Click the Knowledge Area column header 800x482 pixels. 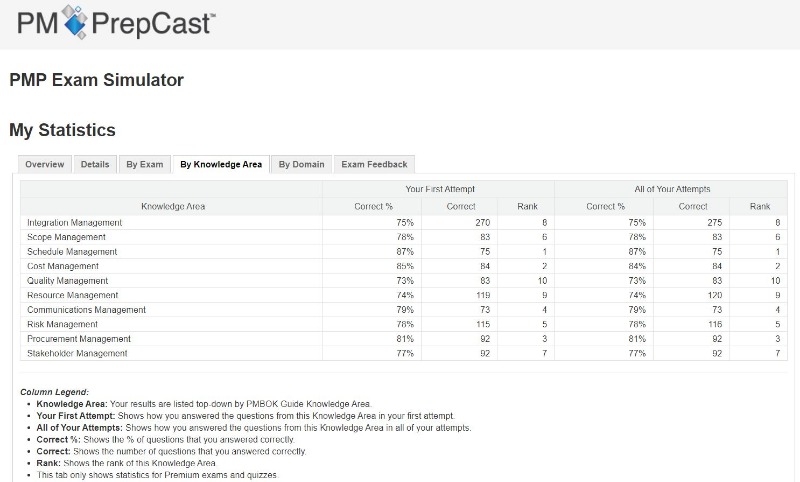[173, 206]
